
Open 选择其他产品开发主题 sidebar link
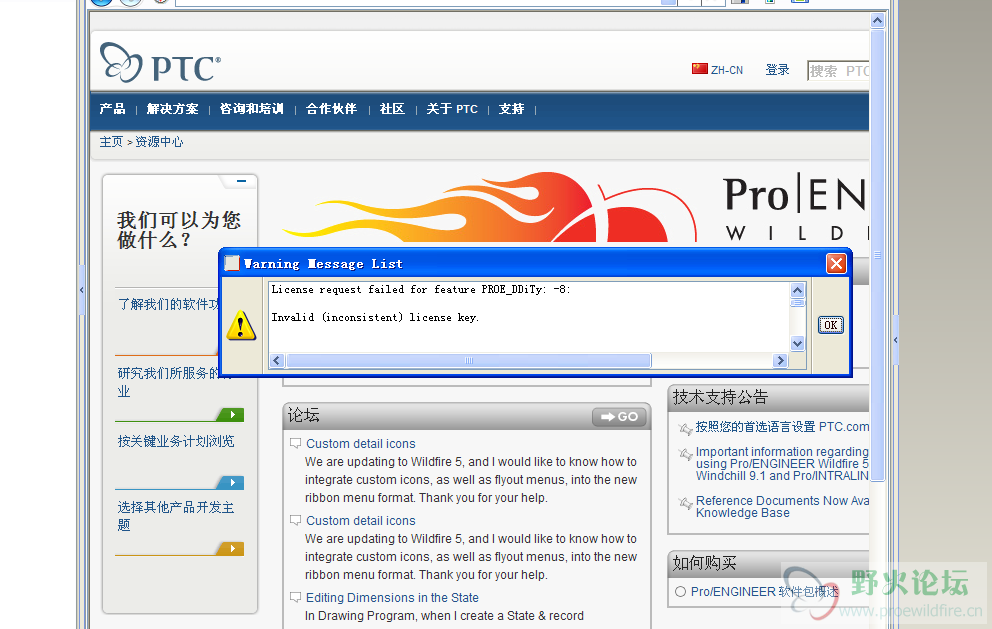pyautogui.click(x=176, y=516)
